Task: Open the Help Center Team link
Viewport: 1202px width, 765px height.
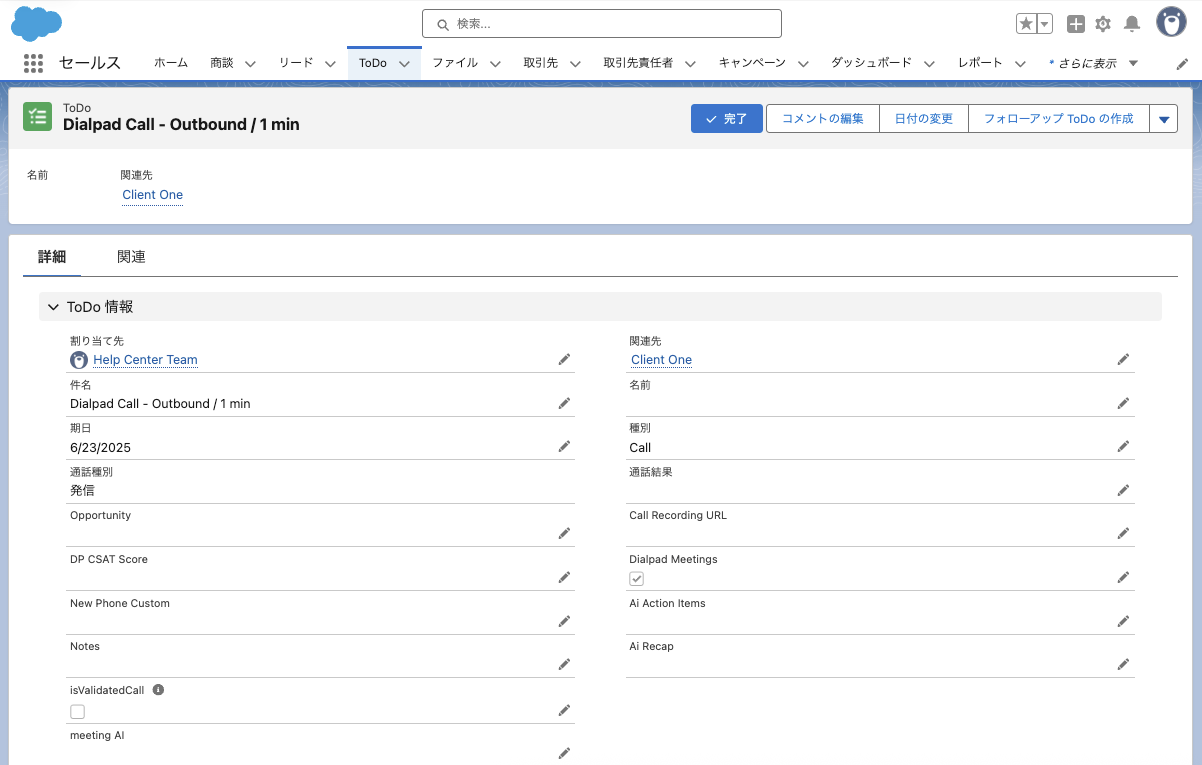Action: pyautogui.click(x=146, y=360)
